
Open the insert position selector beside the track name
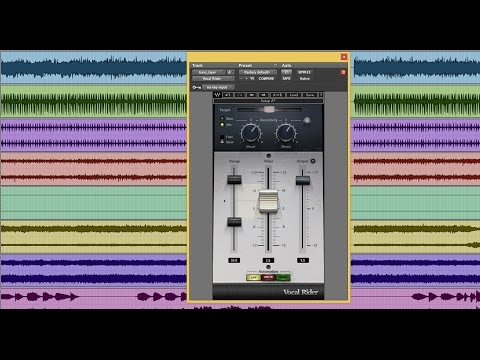(230, 72)
